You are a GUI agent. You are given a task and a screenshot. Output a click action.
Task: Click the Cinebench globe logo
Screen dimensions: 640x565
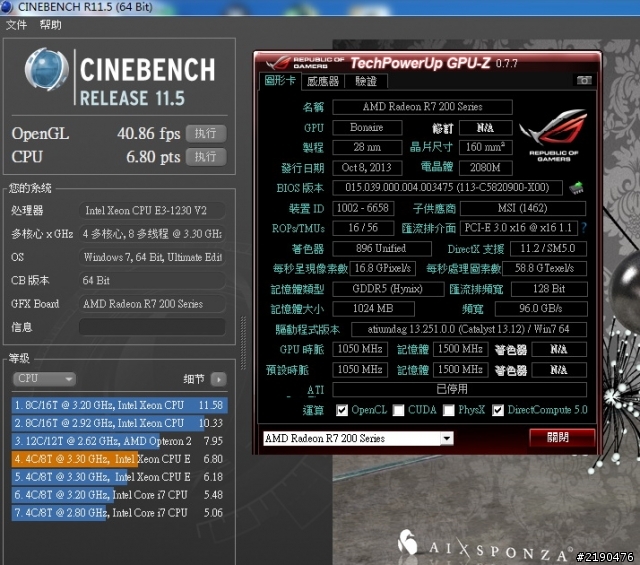(x=46, y=69)
